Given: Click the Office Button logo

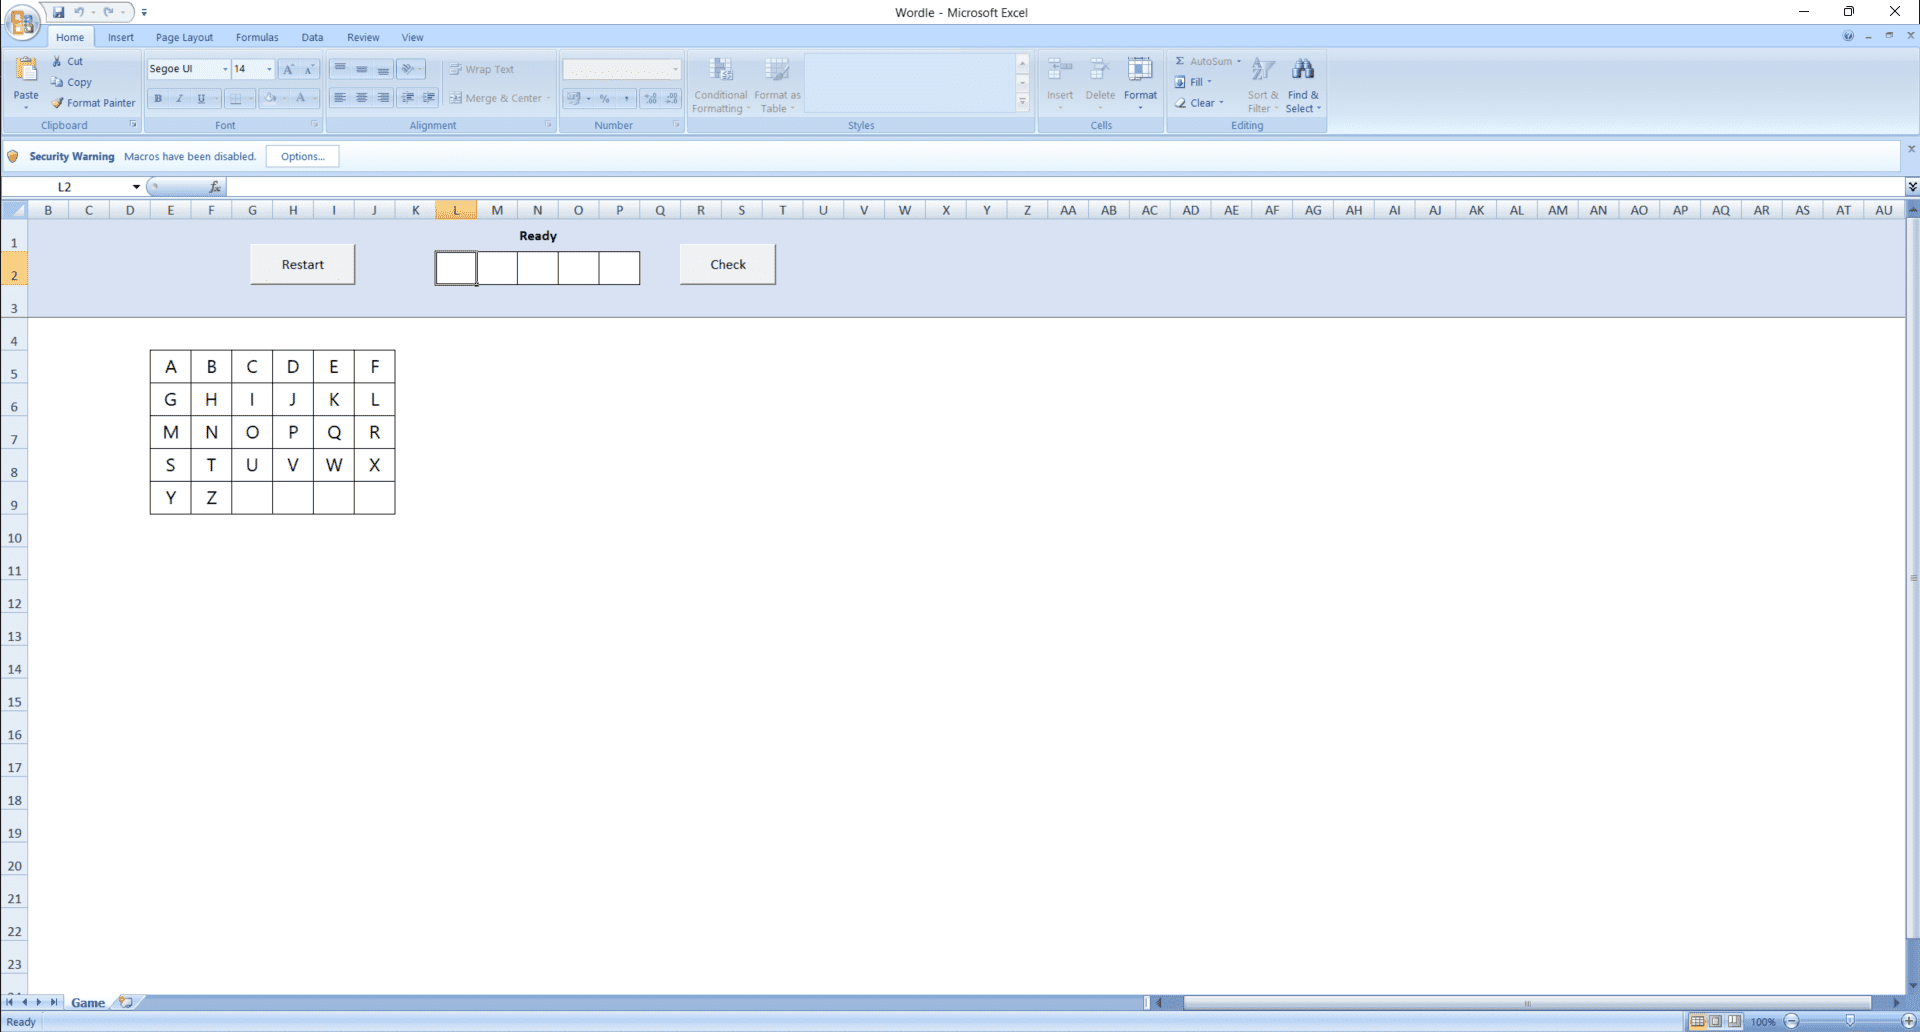Looking at the screenshot, I should point(22,22).
